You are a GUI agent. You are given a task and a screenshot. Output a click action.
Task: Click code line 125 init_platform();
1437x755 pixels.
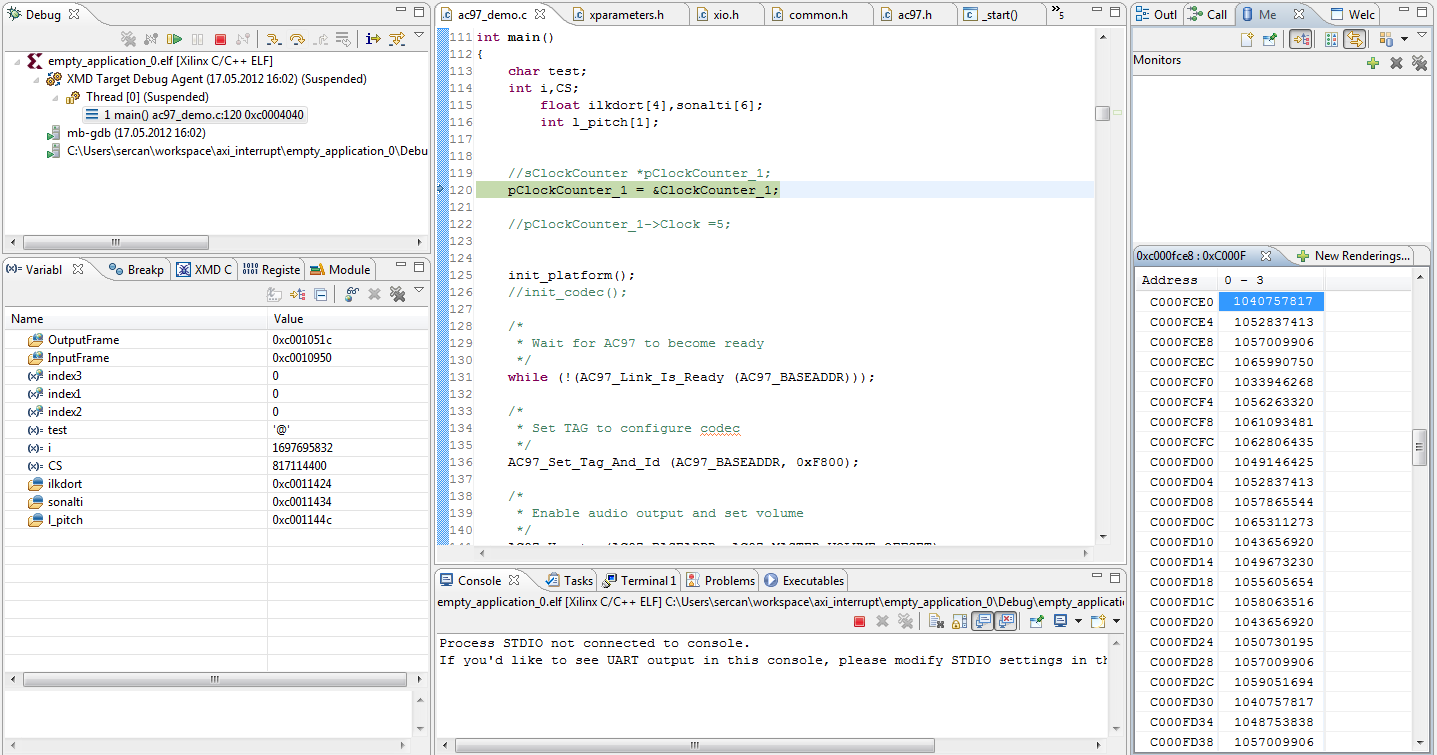pyautogui.click(x=571, y=275)
